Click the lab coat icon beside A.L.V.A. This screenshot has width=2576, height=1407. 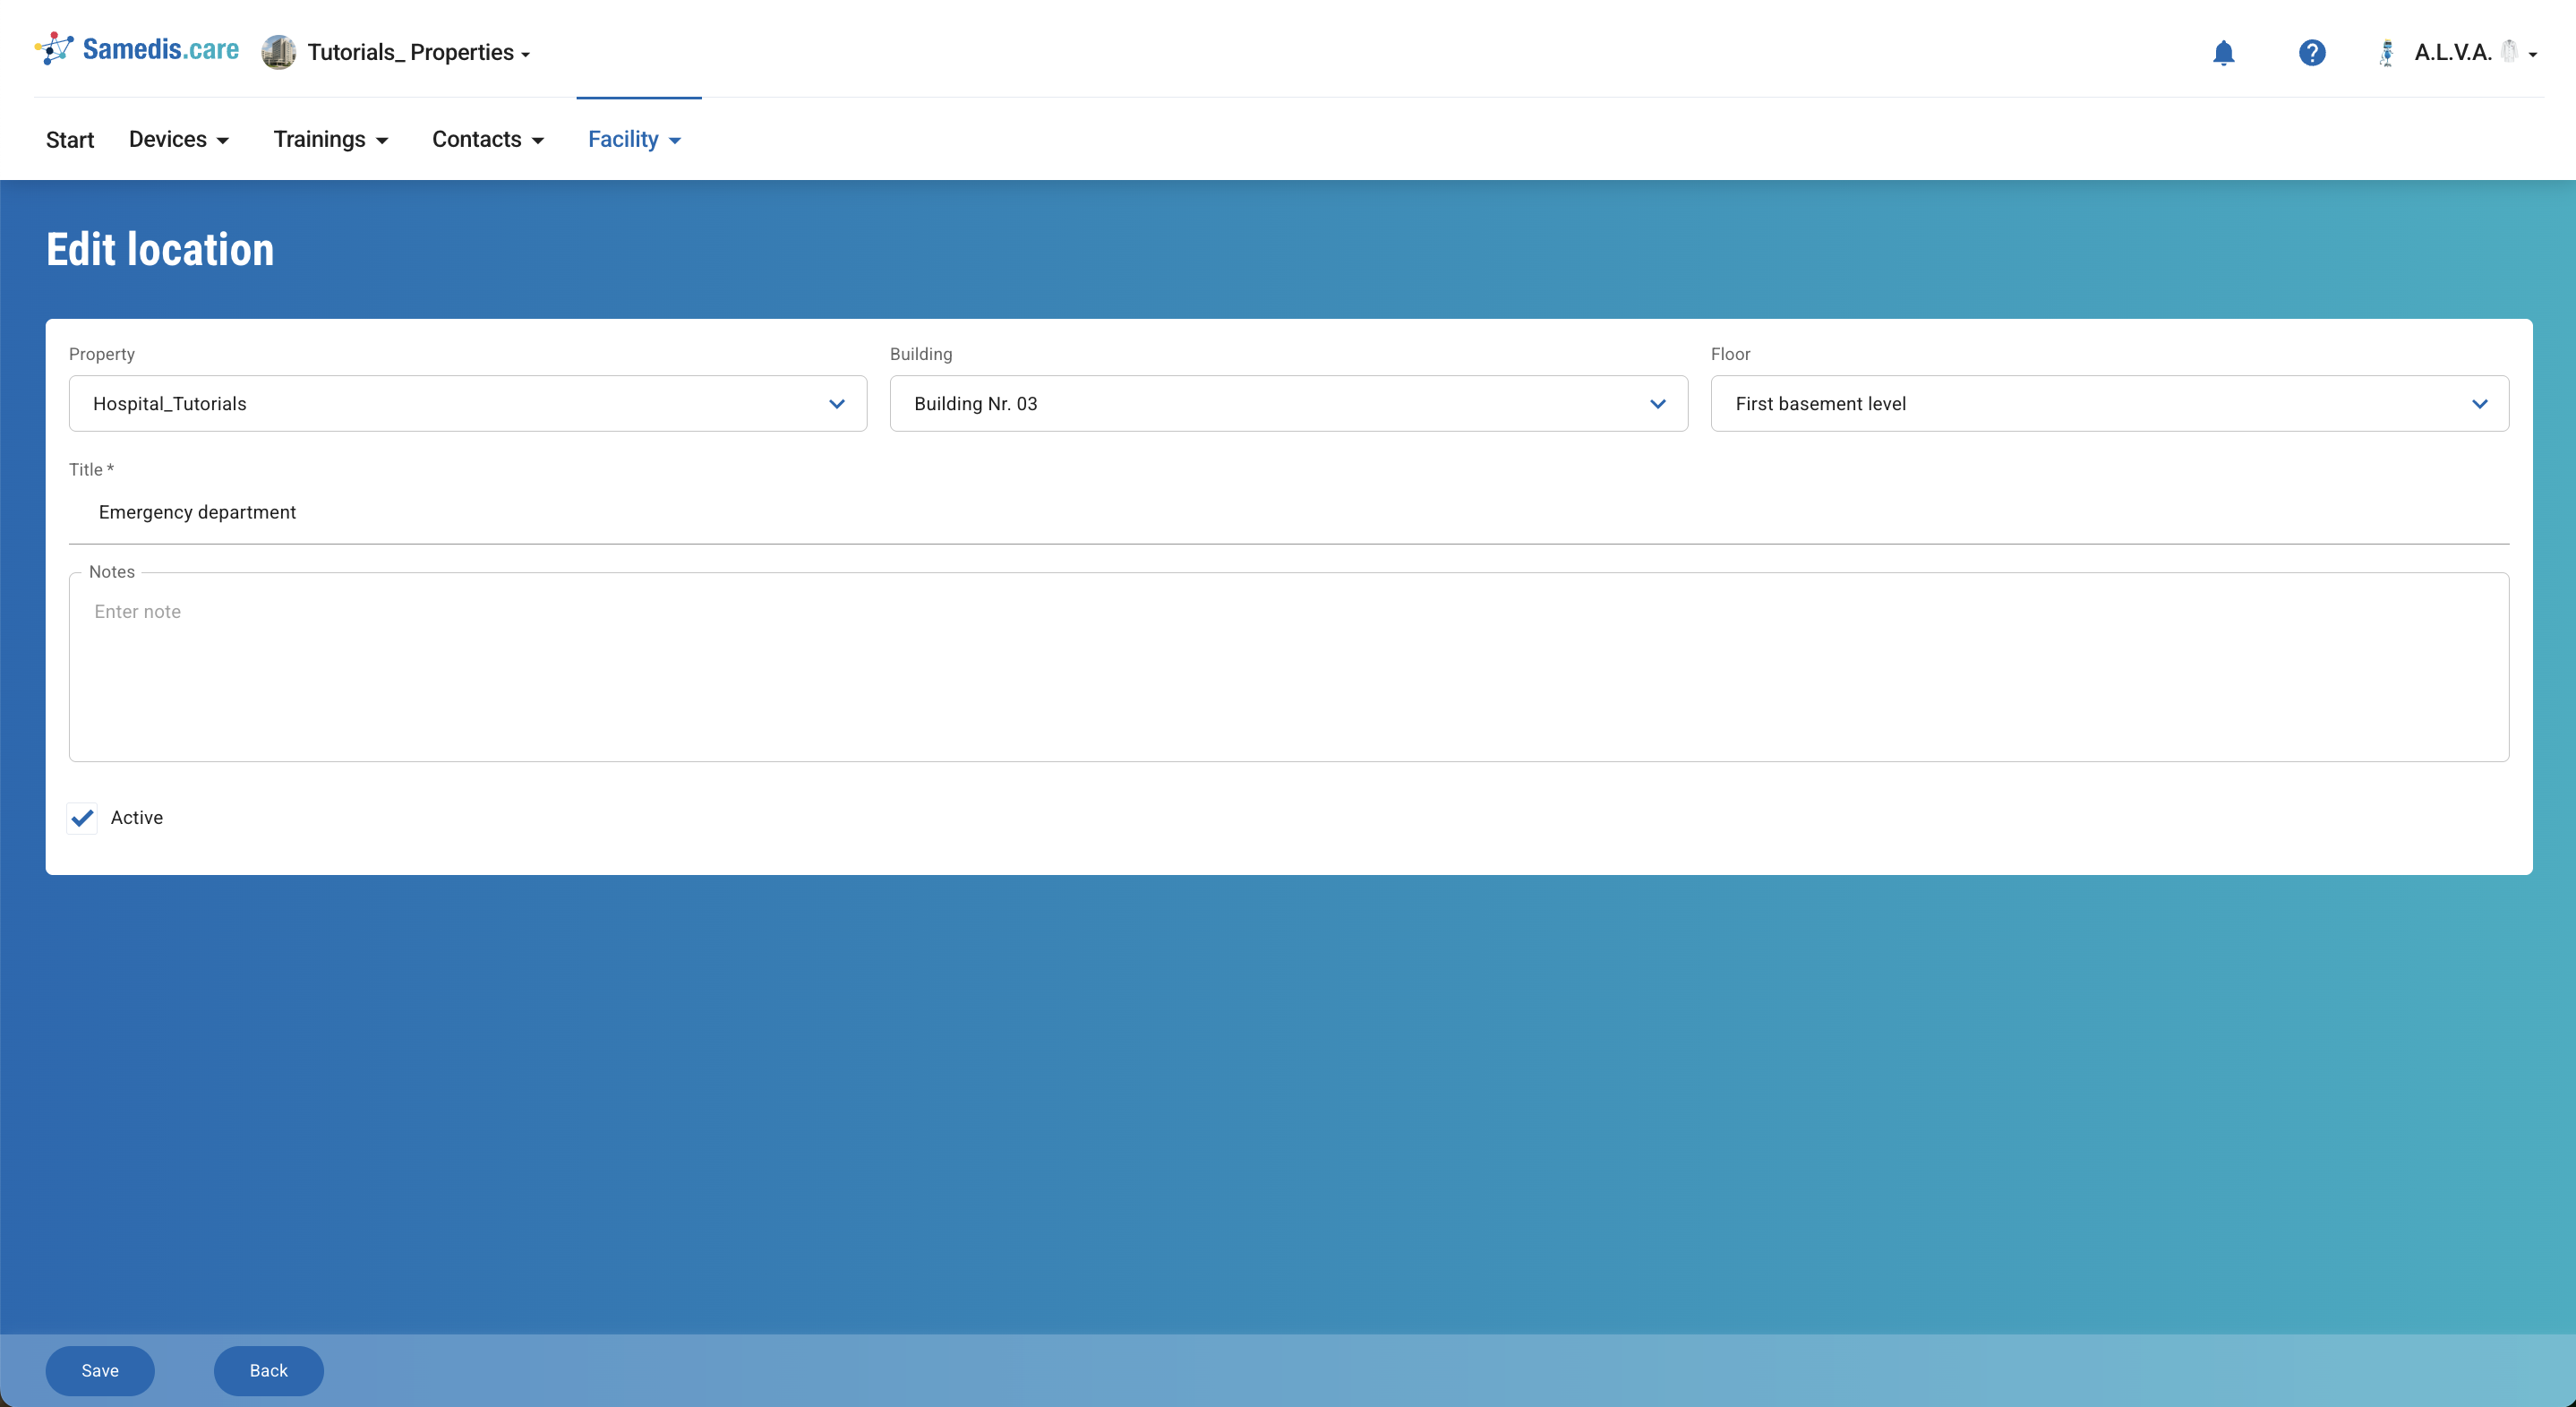(2509, 51)
